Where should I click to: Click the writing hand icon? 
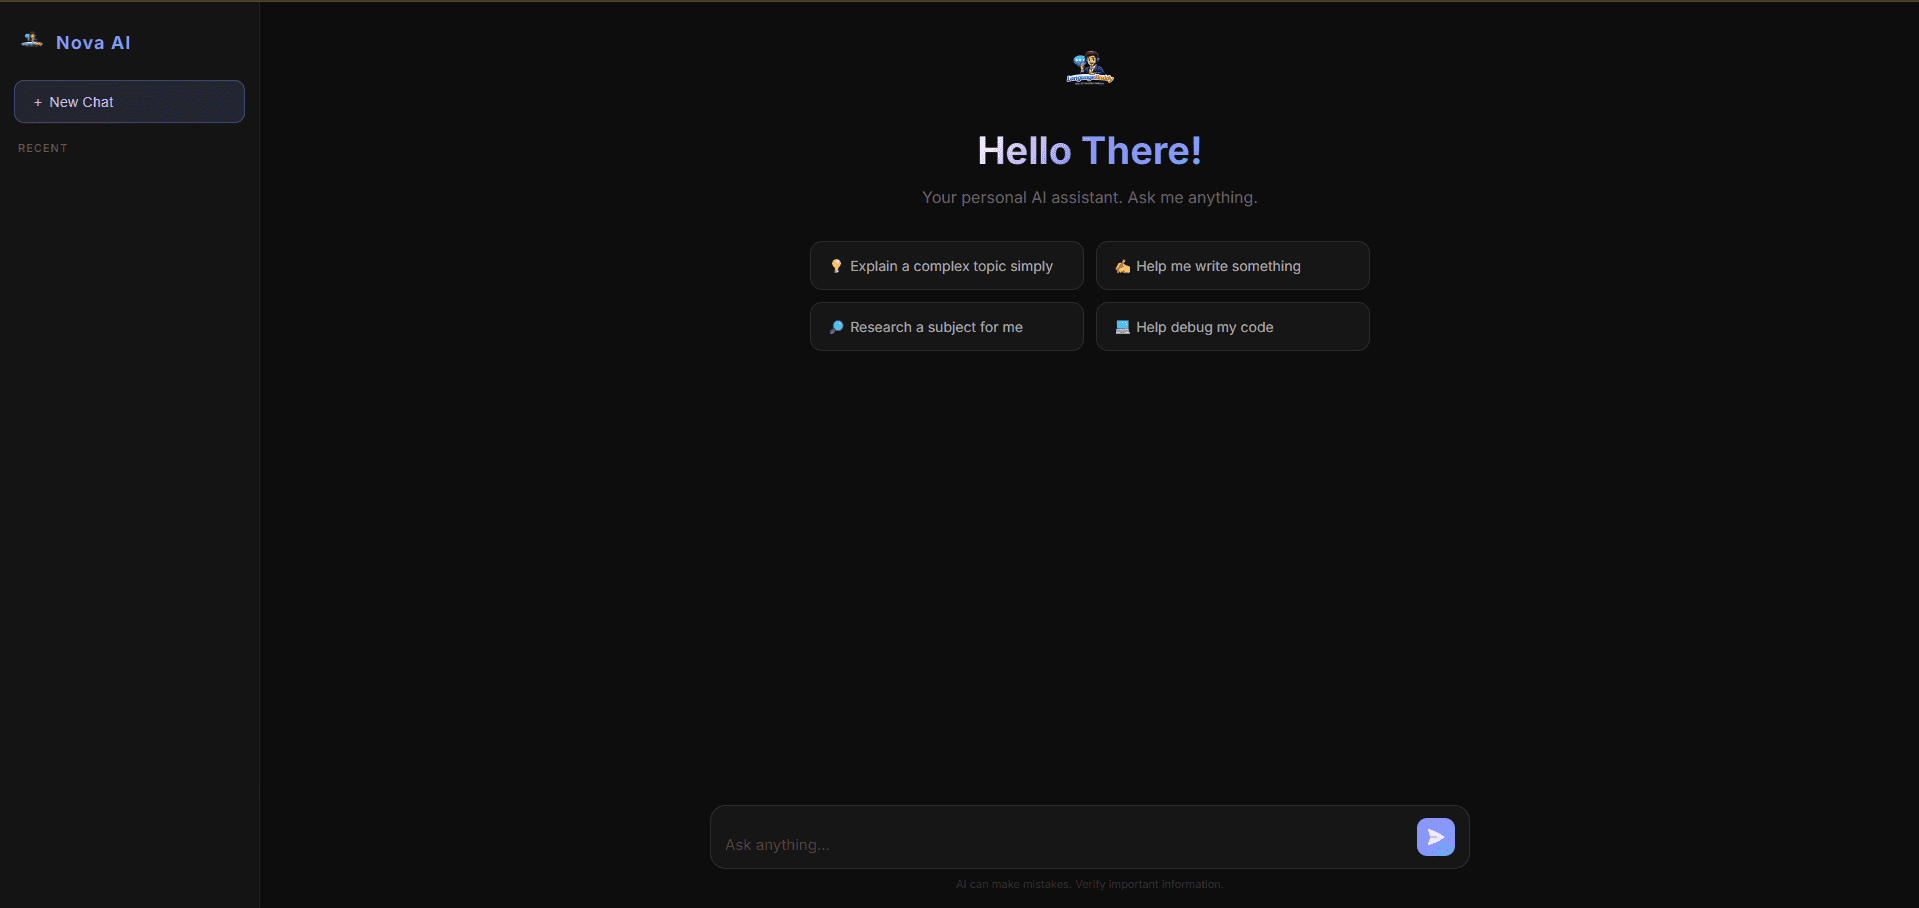tap(1122, 266)
